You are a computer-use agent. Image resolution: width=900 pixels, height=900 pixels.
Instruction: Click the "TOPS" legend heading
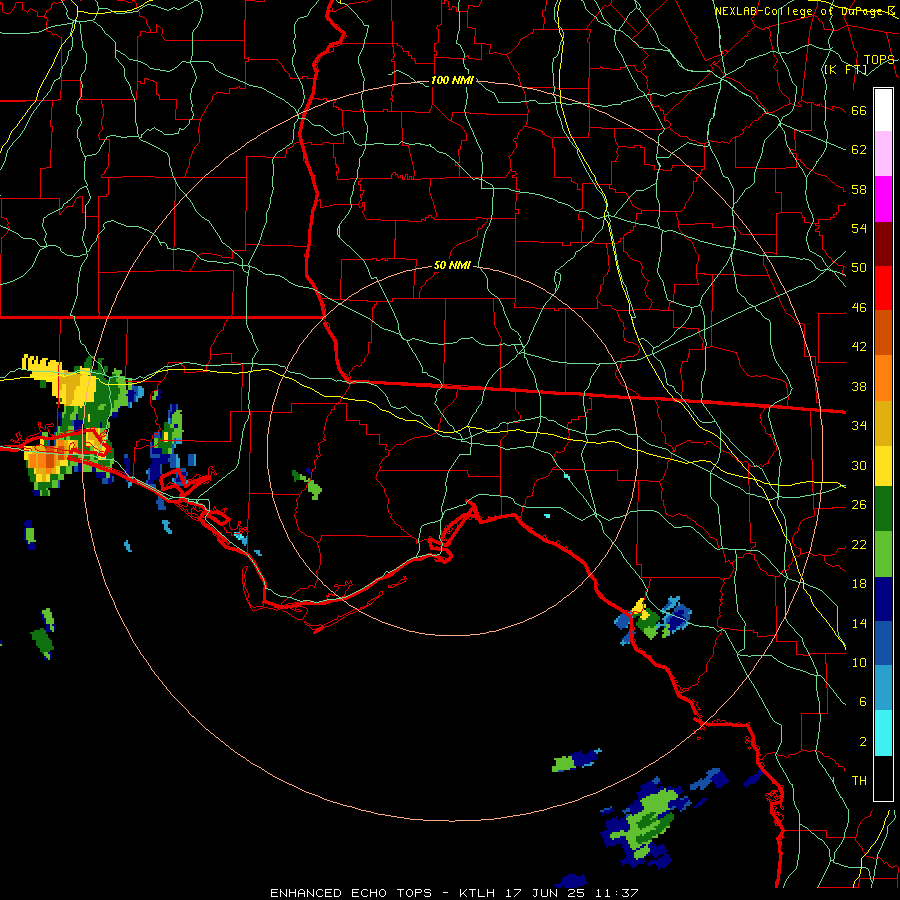click(x=879, y=59)
